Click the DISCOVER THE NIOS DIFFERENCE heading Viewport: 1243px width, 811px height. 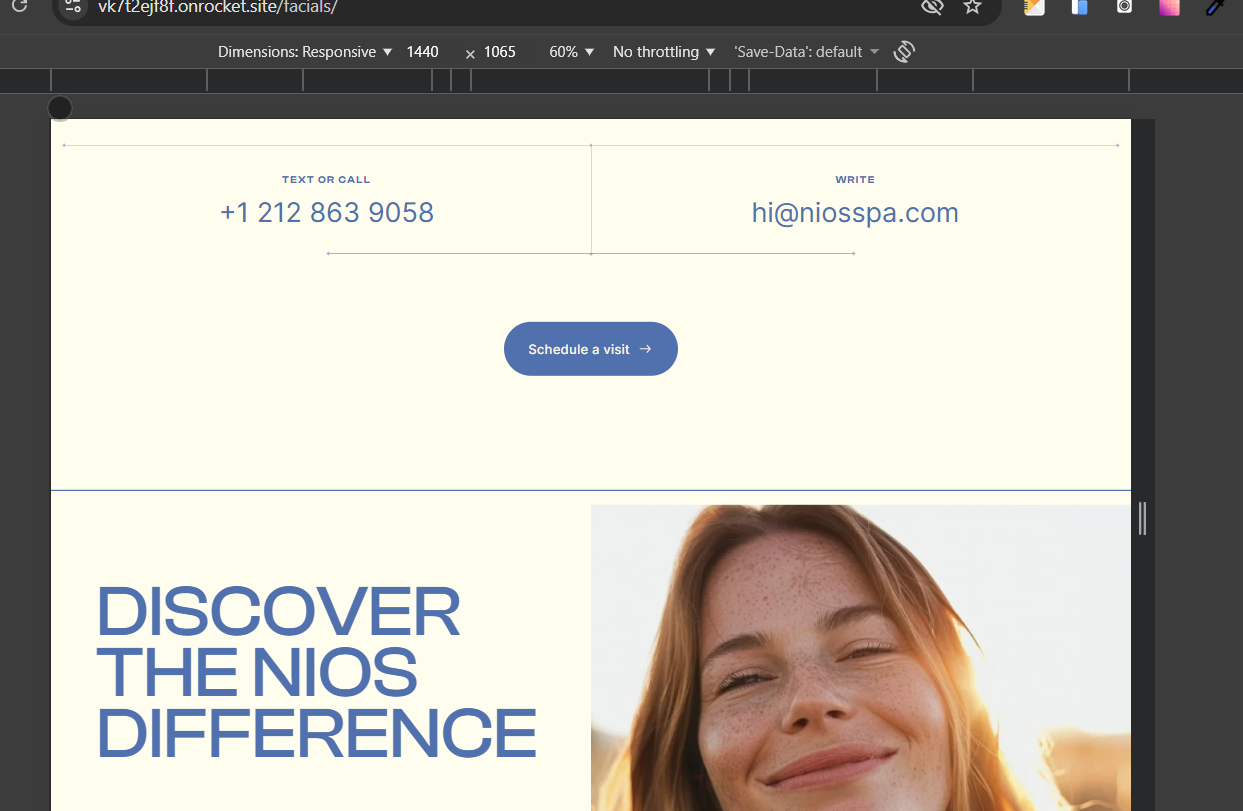[x=316, y=672]
